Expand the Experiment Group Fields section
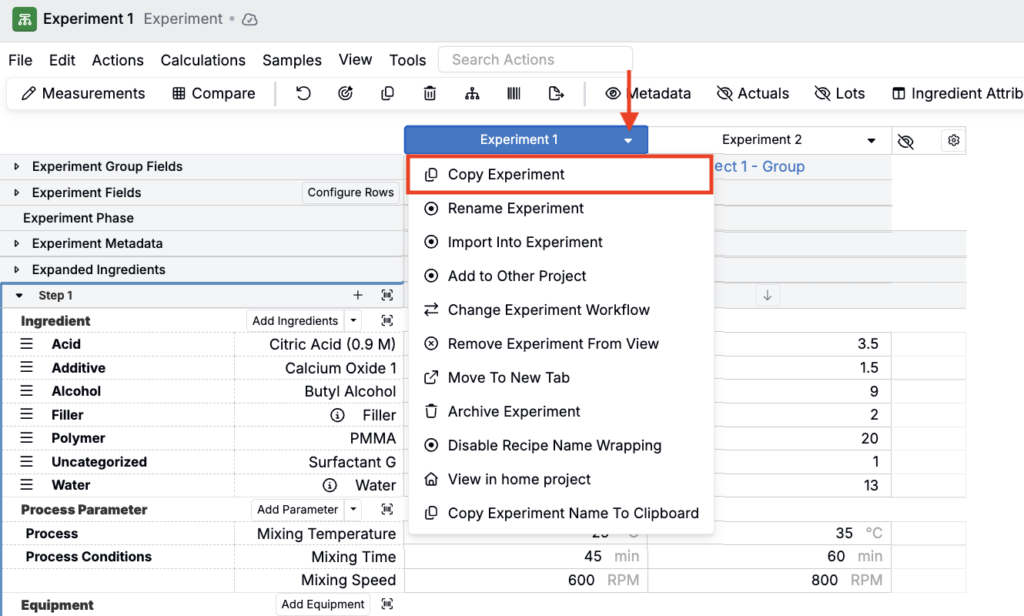The width and height of the screenshot is (1024, 616). (16, 167)
